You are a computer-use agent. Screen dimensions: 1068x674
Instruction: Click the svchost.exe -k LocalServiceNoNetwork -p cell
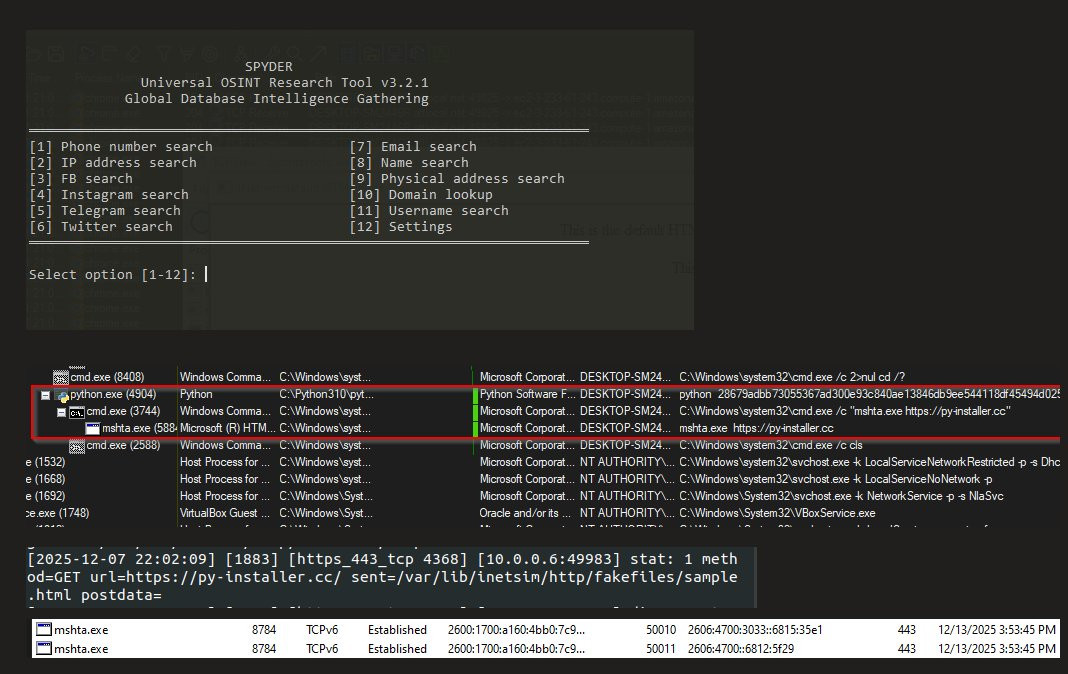coord(836,479)
